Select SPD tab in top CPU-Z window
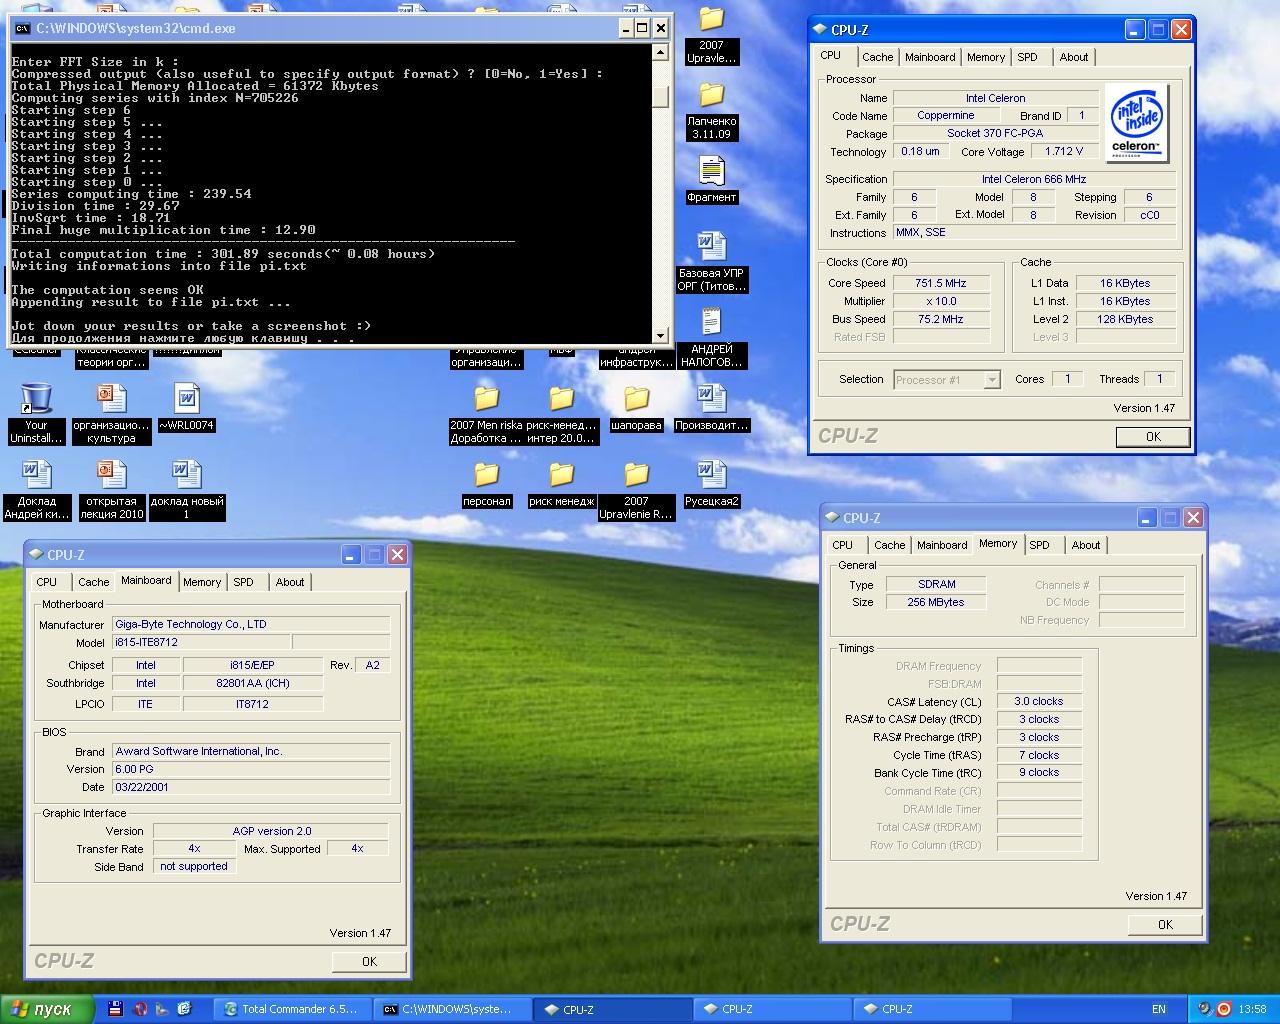Screen dimensions: 1280x1024 pyautogui.click(x=1027, y=57)
